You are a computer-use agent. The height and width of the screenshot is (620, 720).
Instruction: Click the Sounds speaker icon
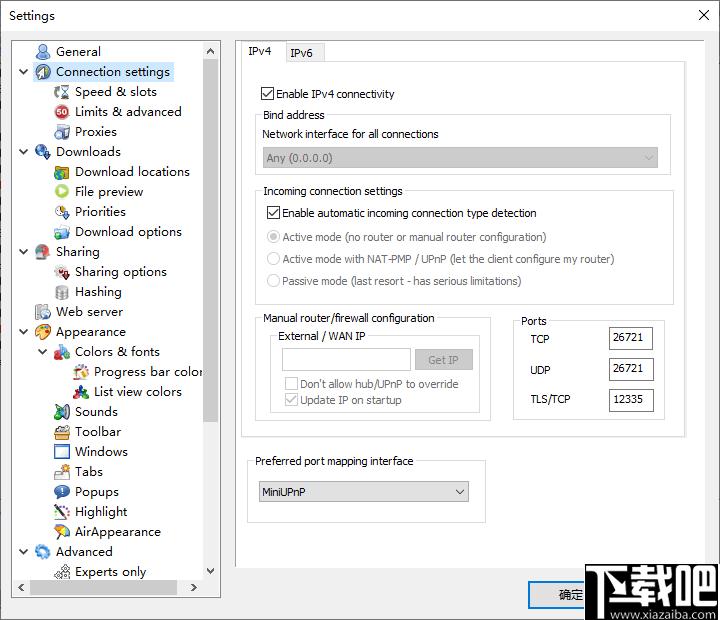click(62, 412)
